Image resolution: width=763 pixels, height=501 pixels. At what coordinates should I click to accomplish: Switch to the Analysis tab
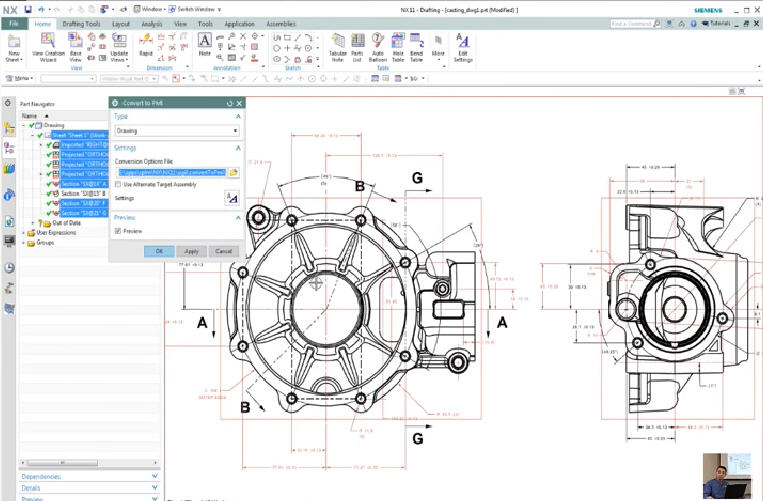click(x=152, y=23)
